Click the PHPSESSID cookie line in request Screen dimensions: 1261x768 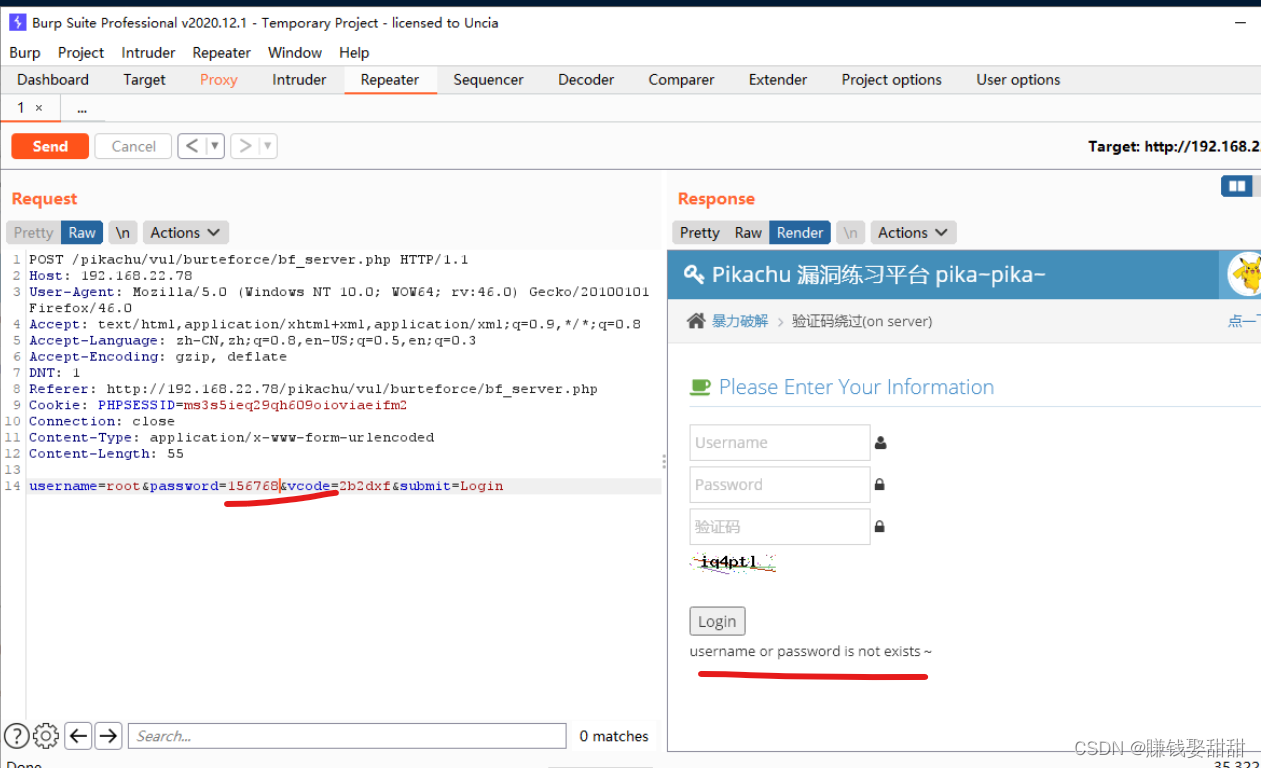click(218, 405)
